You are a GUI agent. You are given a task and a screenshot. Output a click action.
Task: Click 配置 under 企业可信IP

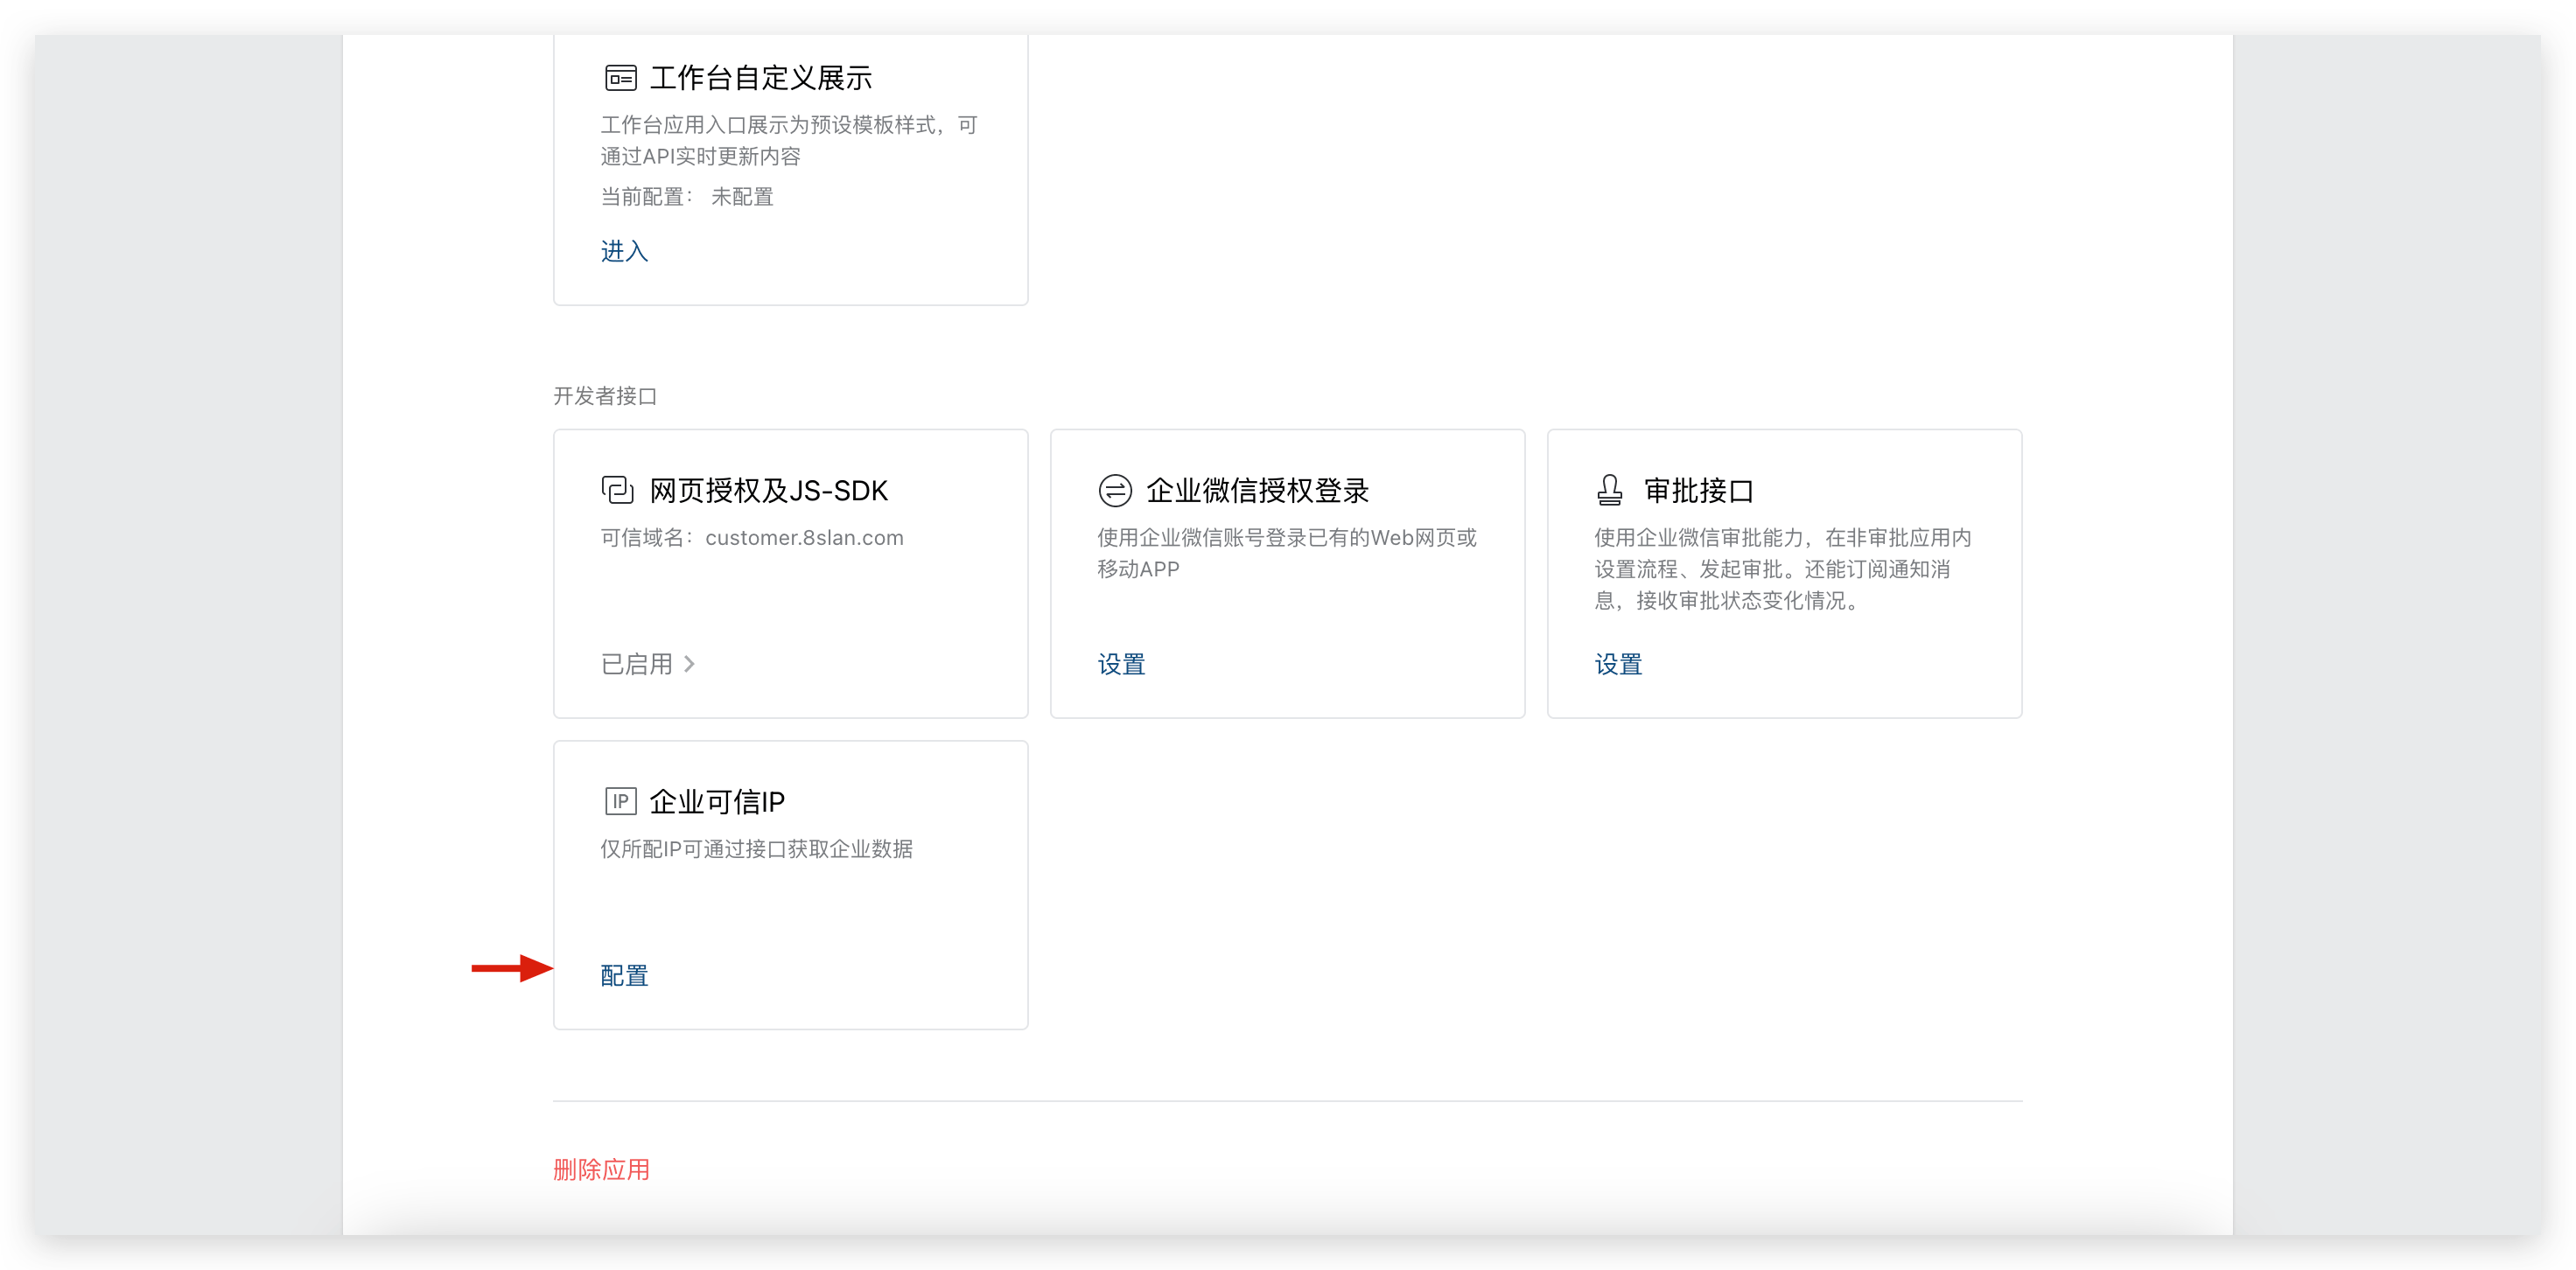pos(624,975)
